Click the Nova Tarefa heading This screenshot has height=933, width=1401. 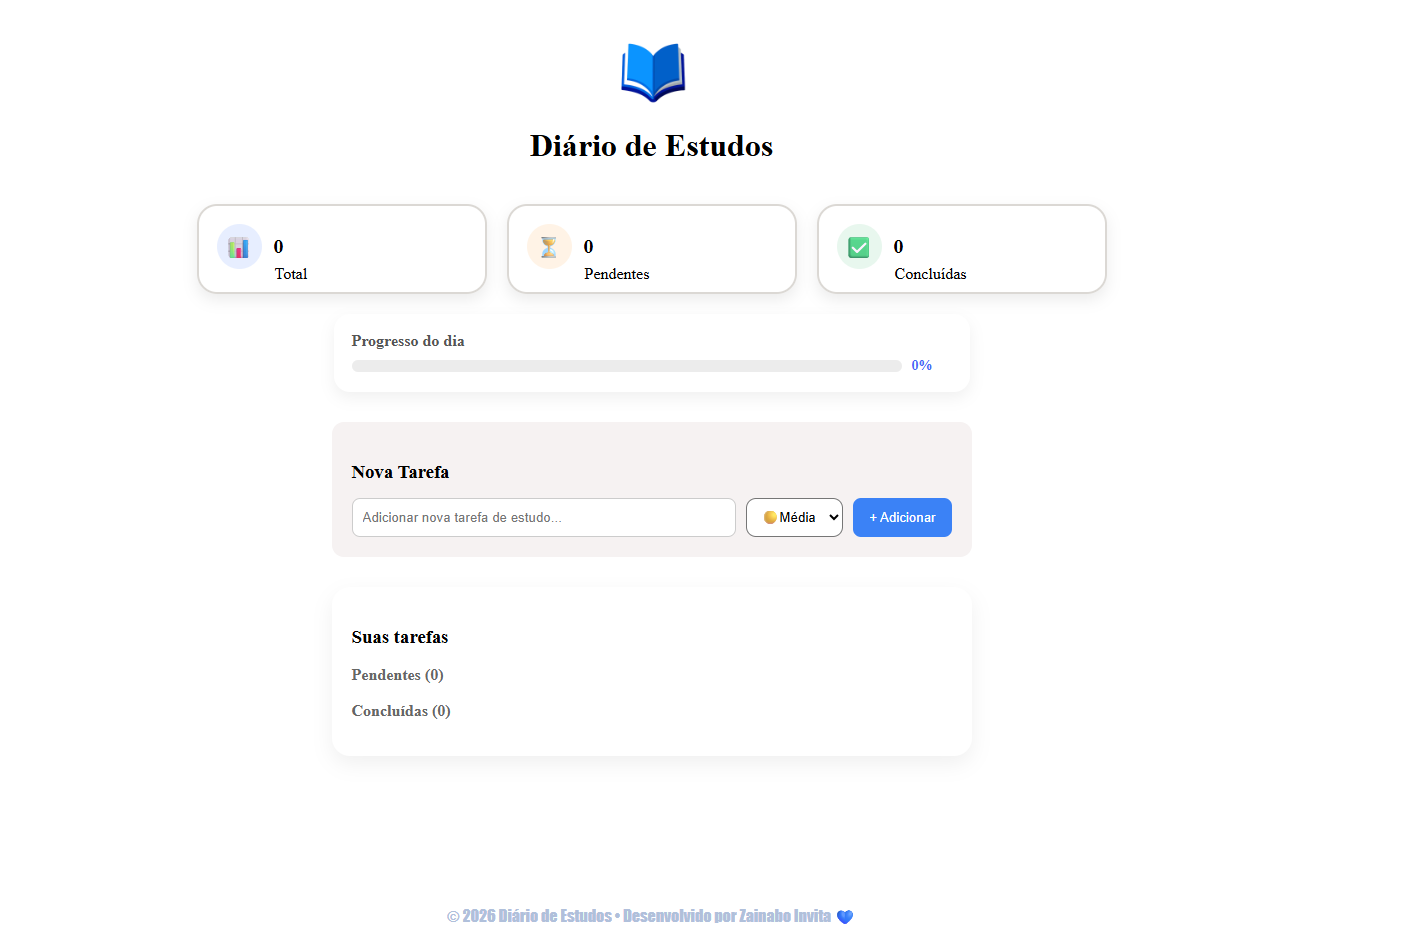pos(400,472)
